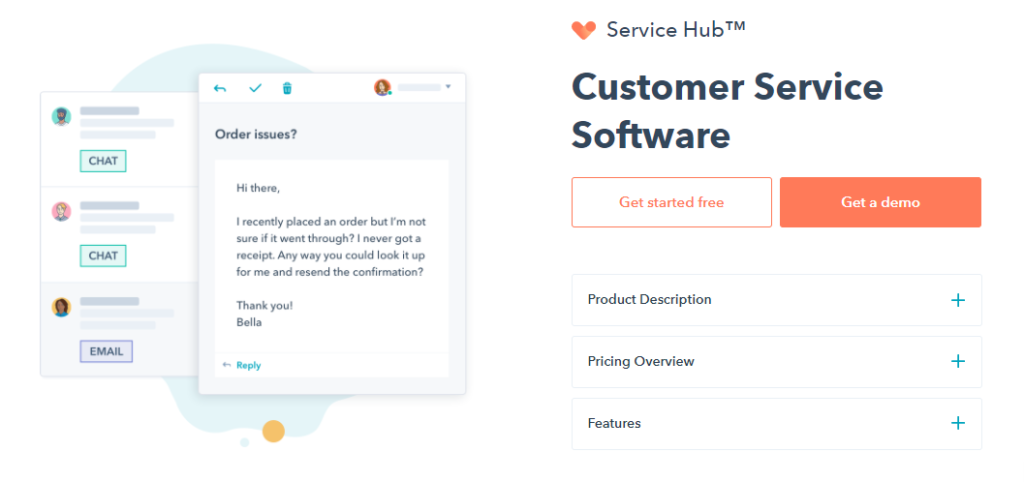1024x482 pixels.
Task: Mark conversation done with checkmark icon
Action: coord(255,88)
